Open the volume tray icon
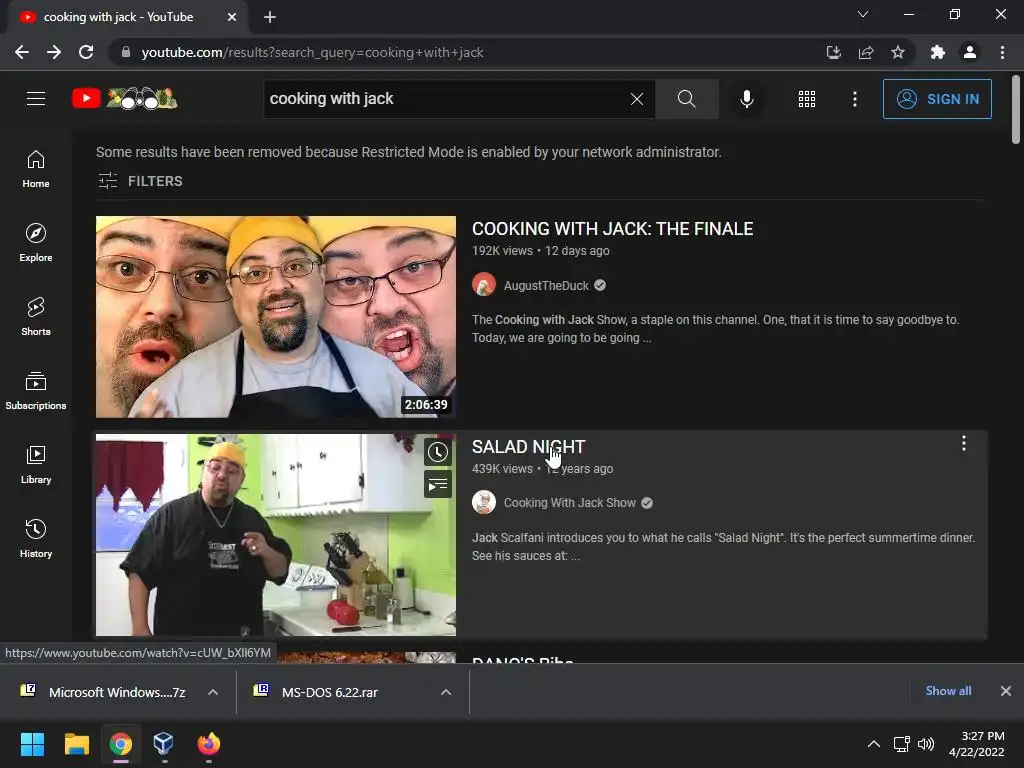1024x768 pixels. (x=926, y=744)
